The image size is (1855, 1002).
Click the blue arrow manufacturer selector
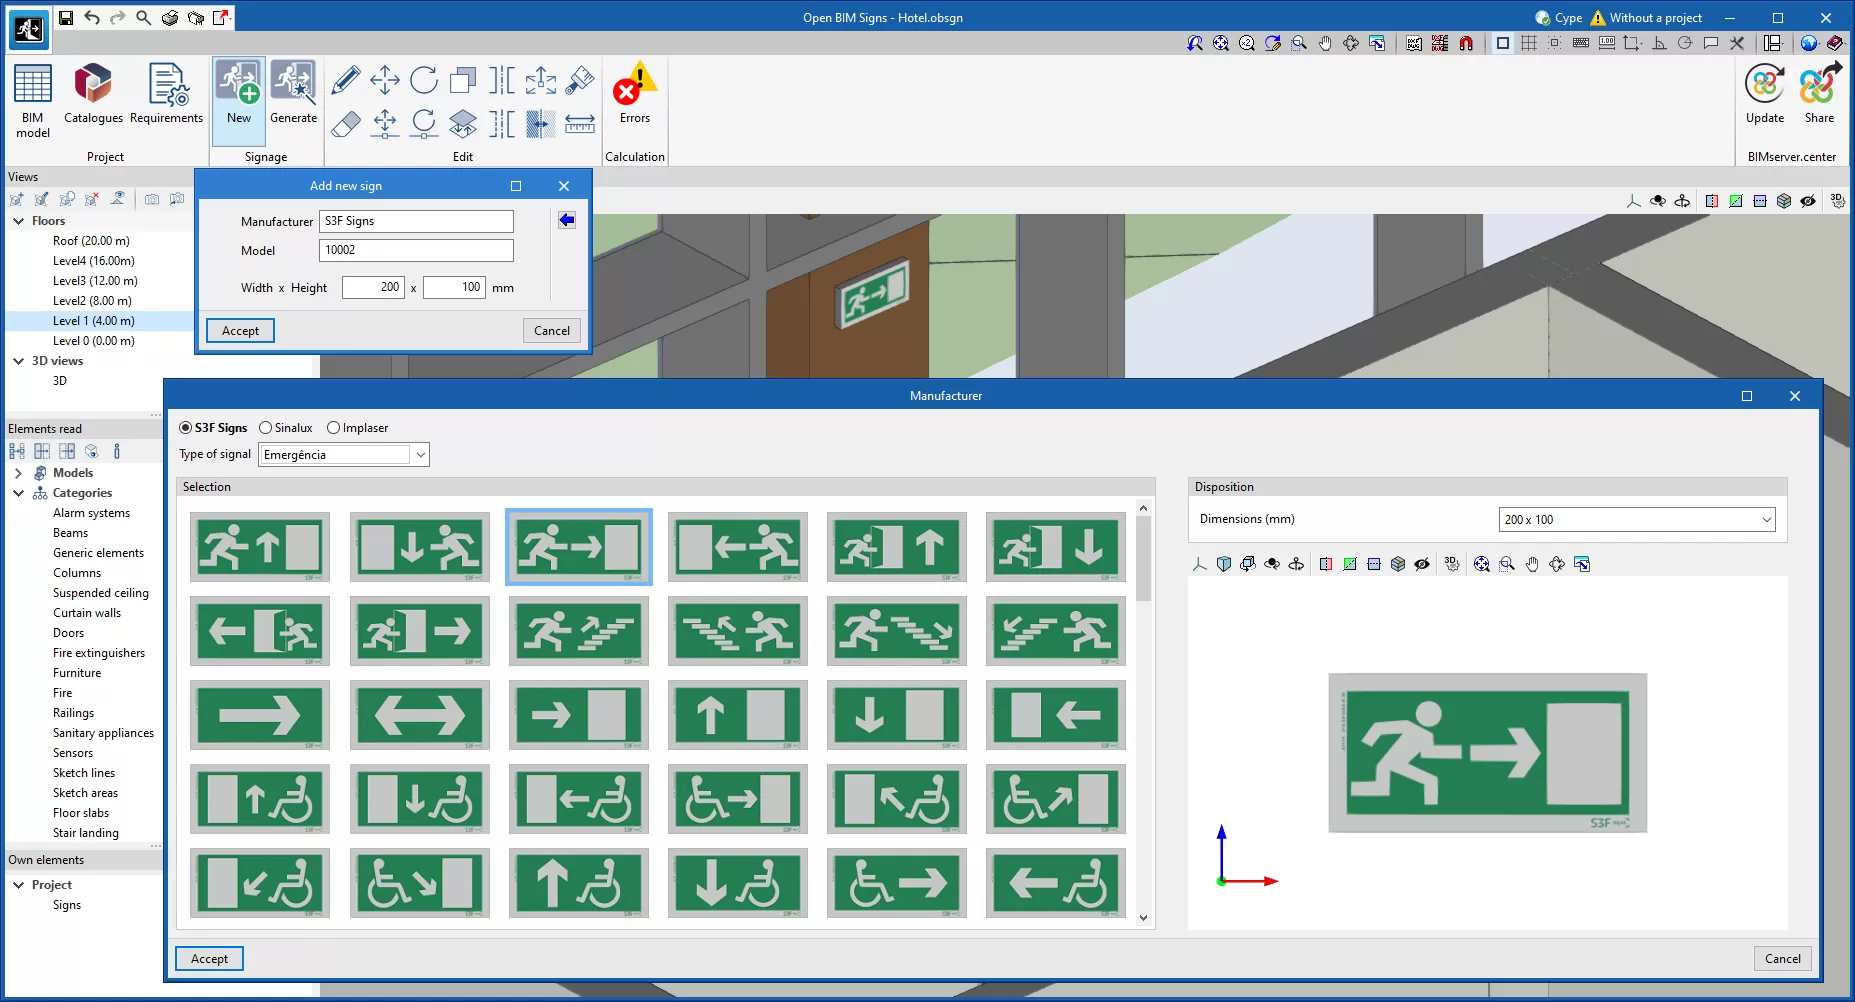[x=567, y=220]
